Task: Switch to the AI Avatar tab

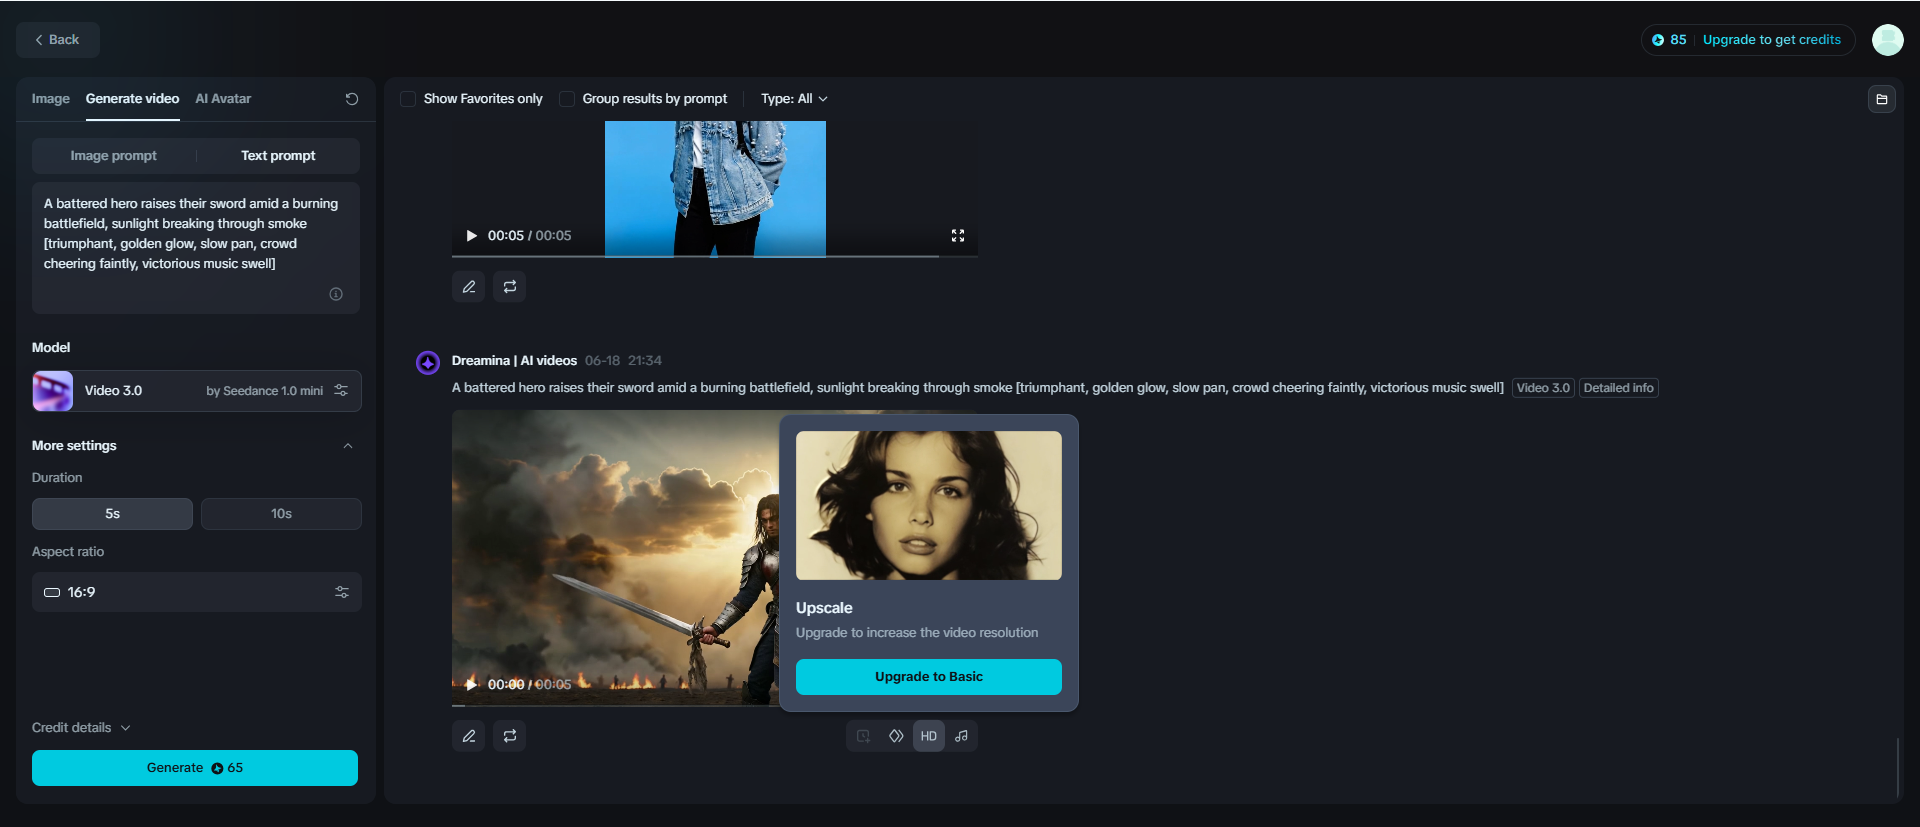Action: (x=223, y=99)
